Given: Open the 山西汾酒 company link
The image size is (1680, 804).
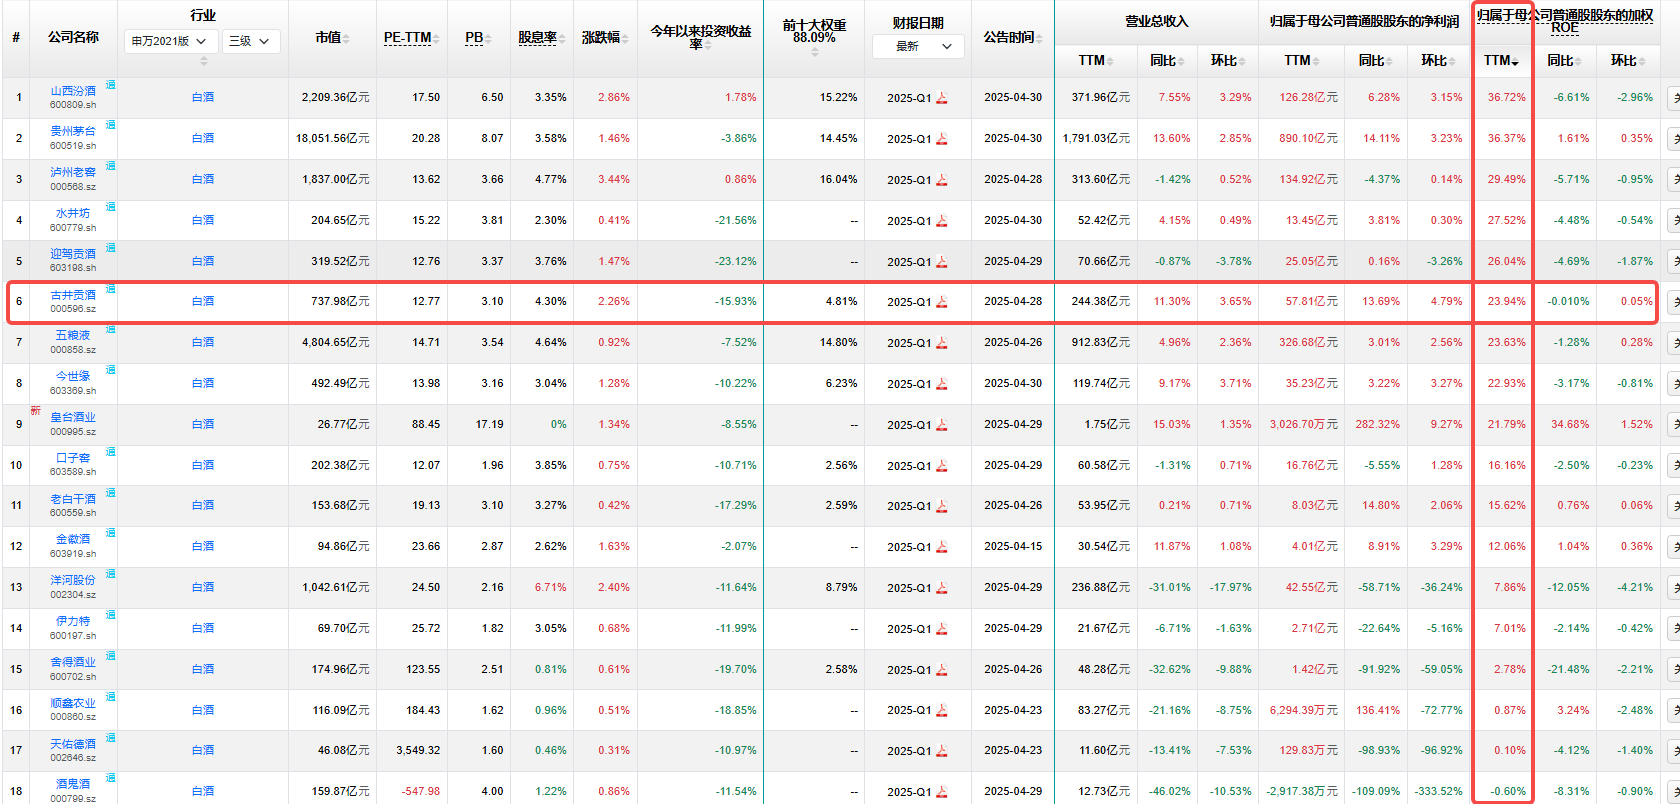Looking at the screenshot, I should [x=73, y=91].
